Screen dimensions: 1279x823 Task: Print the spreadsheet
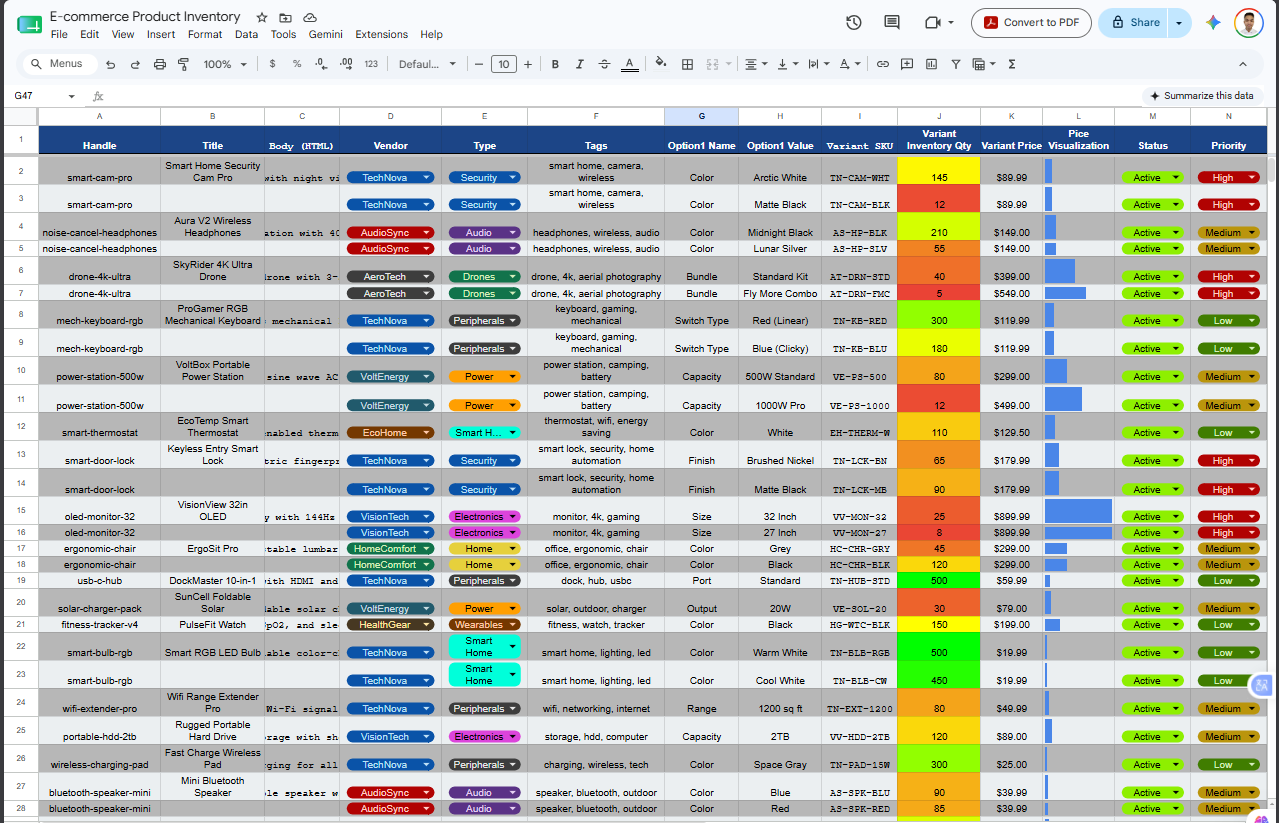pos(160,64)
